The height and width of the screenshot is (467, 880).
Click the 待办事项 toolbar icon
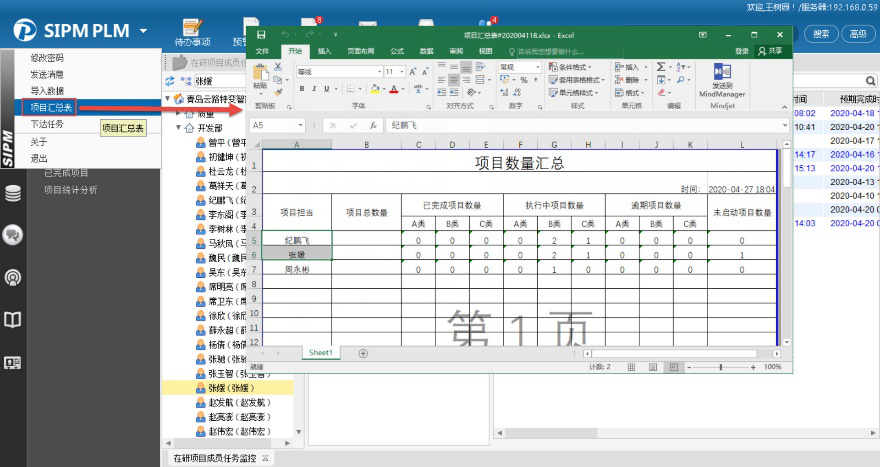(192, 29)
